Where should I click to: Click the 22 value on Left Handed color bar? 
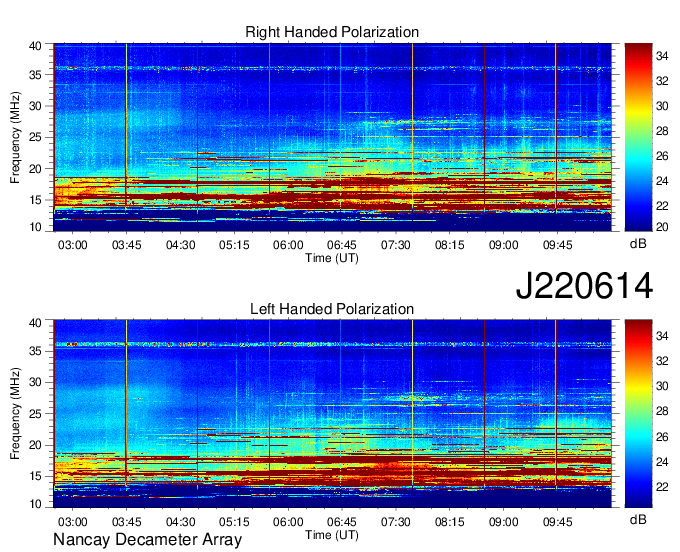(x=662, y=487)
